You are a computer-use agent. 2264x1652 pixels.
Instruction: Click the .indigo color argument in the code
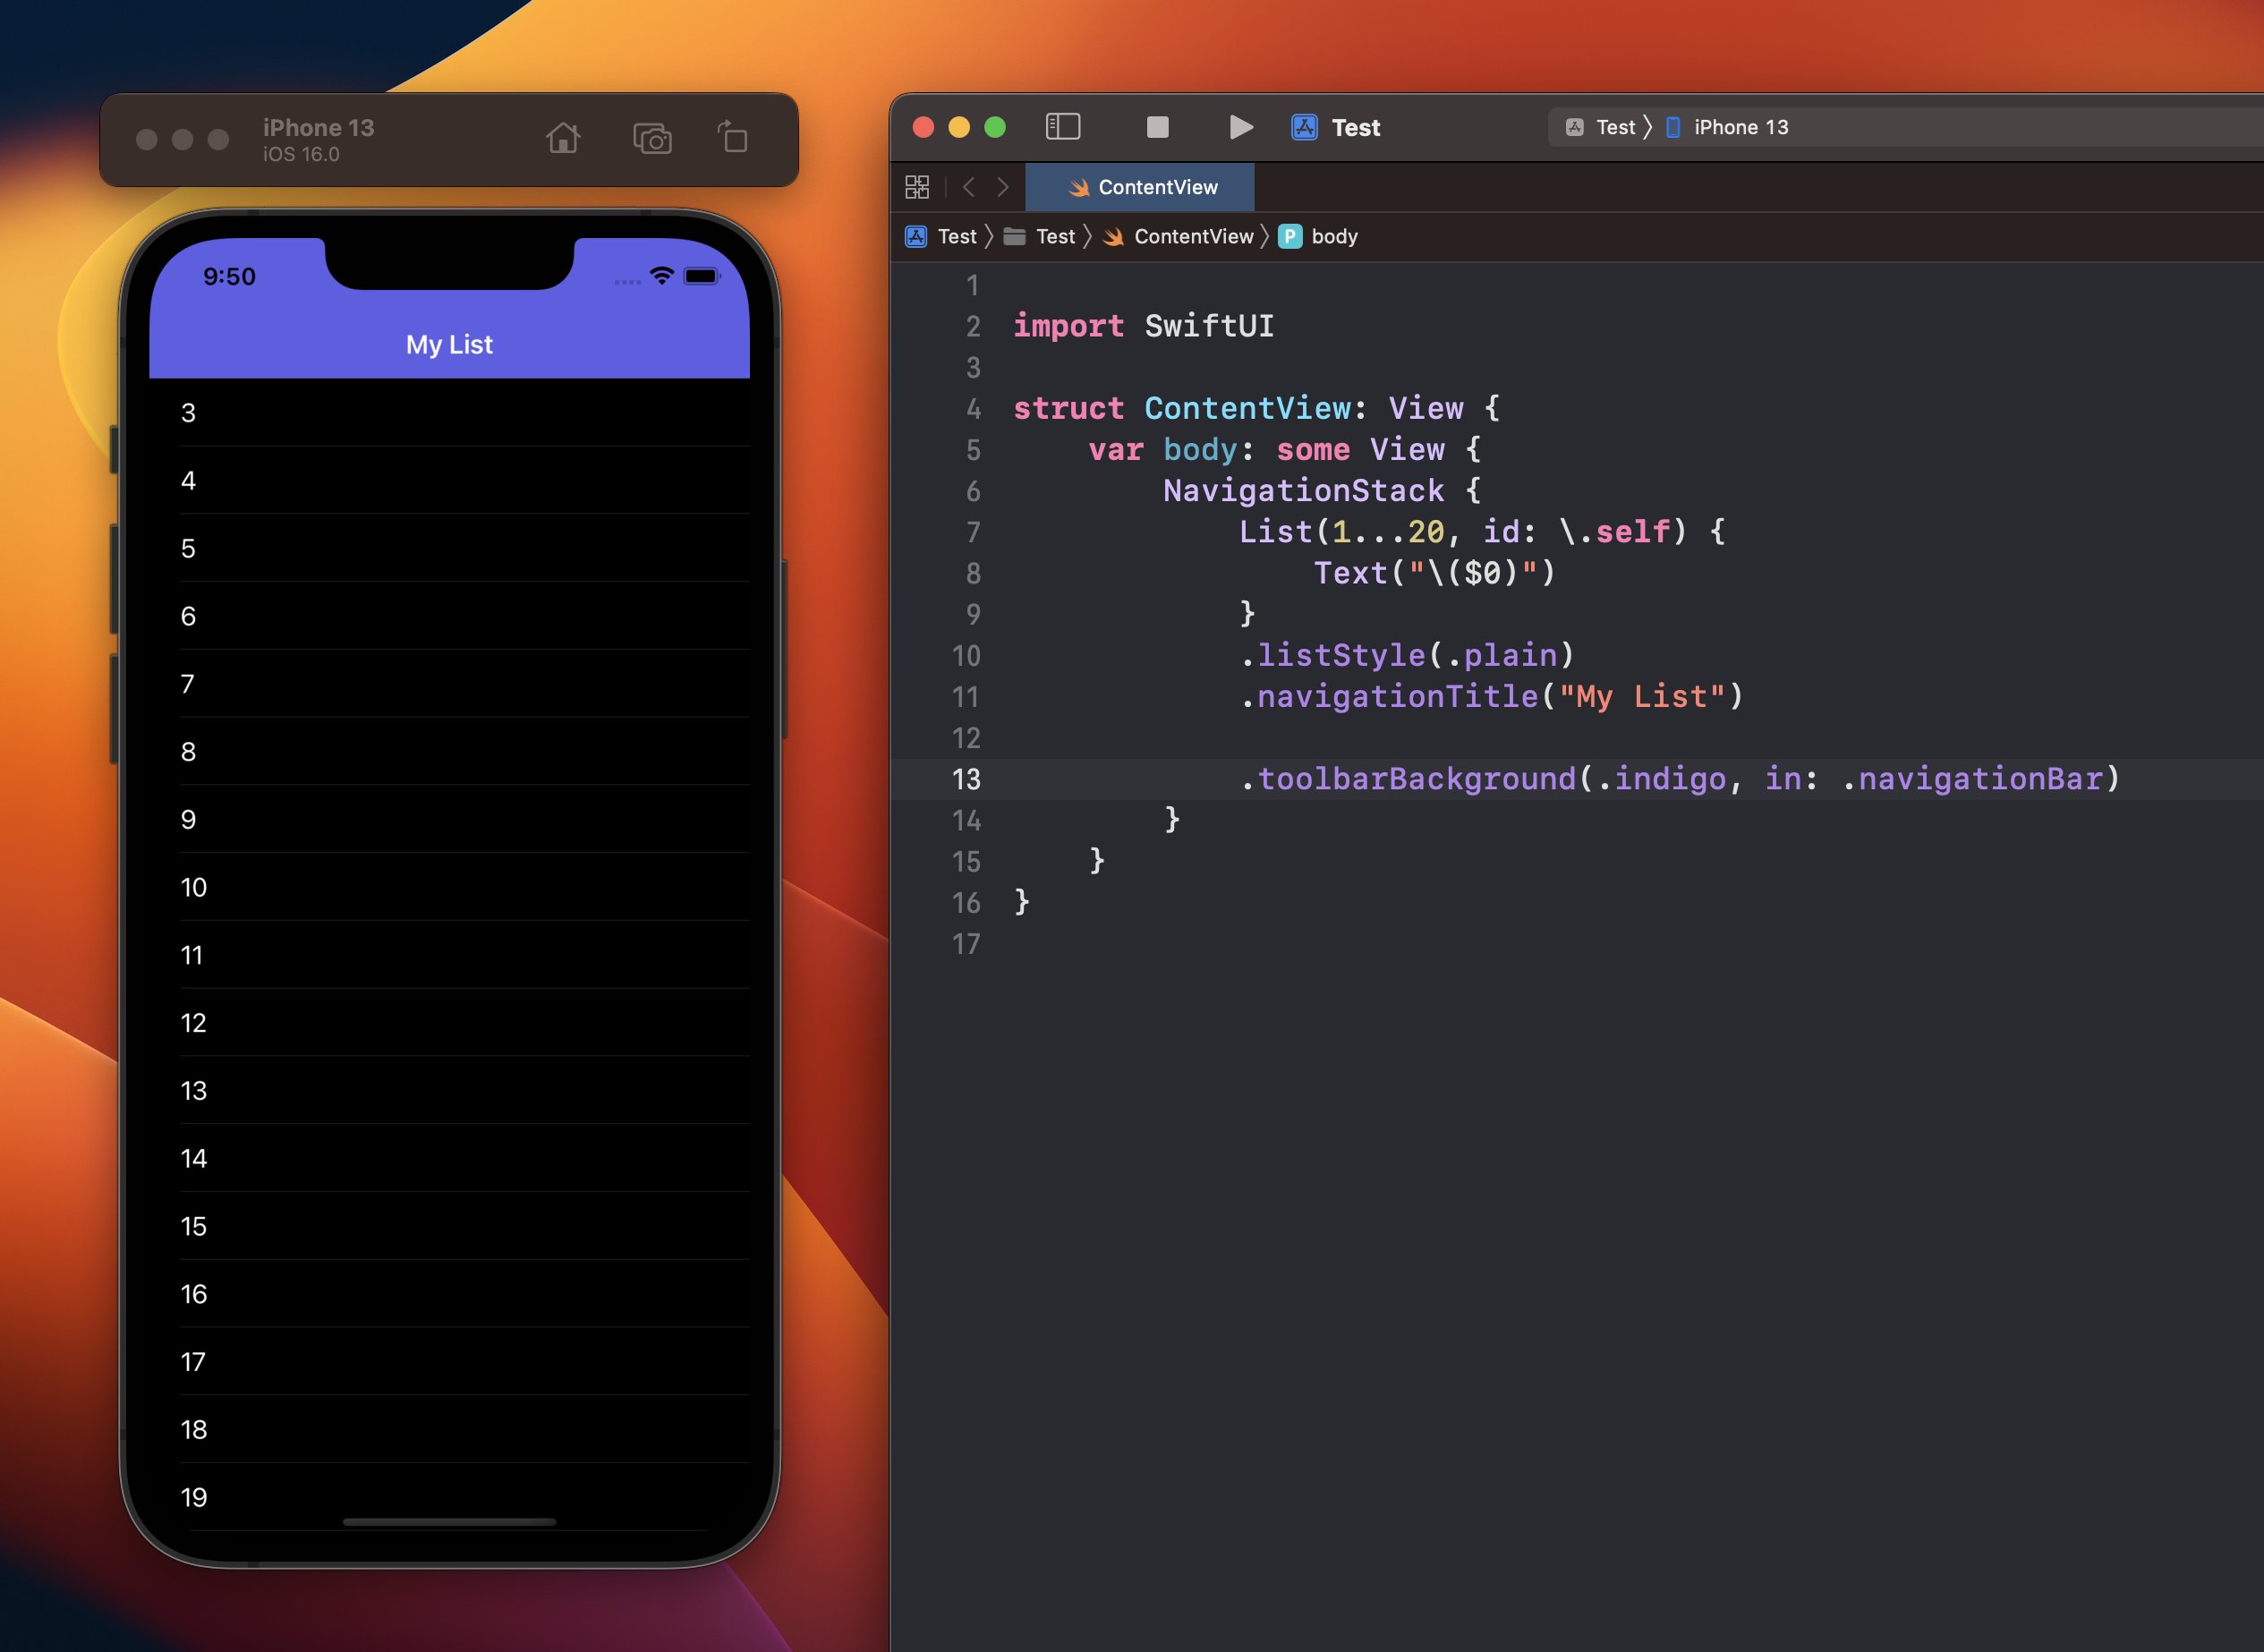(1661, 778)
